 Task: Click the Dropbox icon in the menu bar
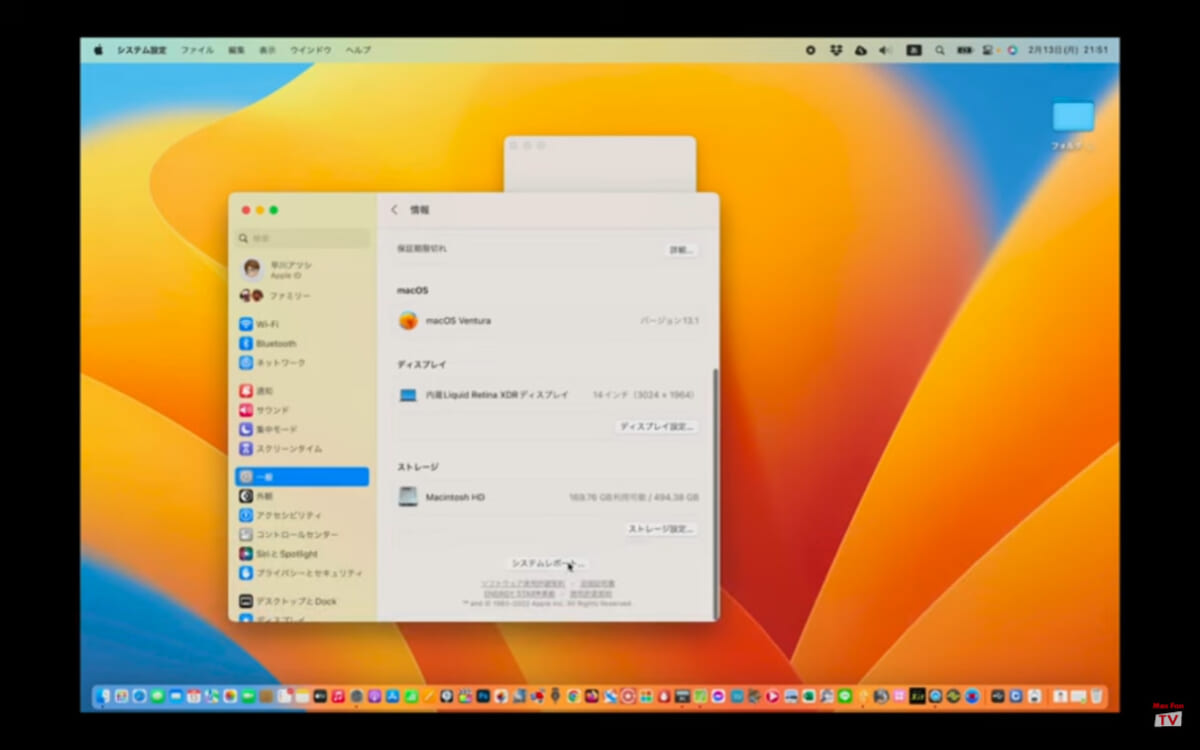coord(836,50)
